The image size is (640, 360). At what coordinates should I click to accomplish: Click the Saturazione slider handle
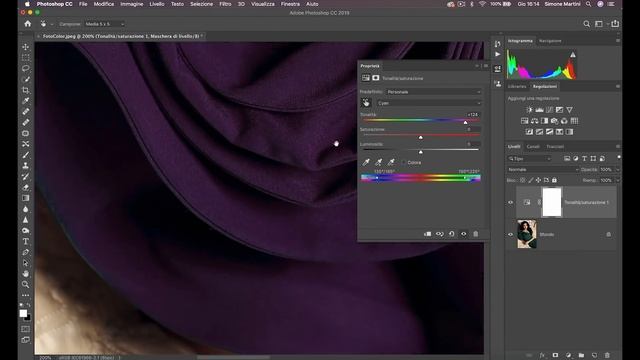(x=421, y=137)
